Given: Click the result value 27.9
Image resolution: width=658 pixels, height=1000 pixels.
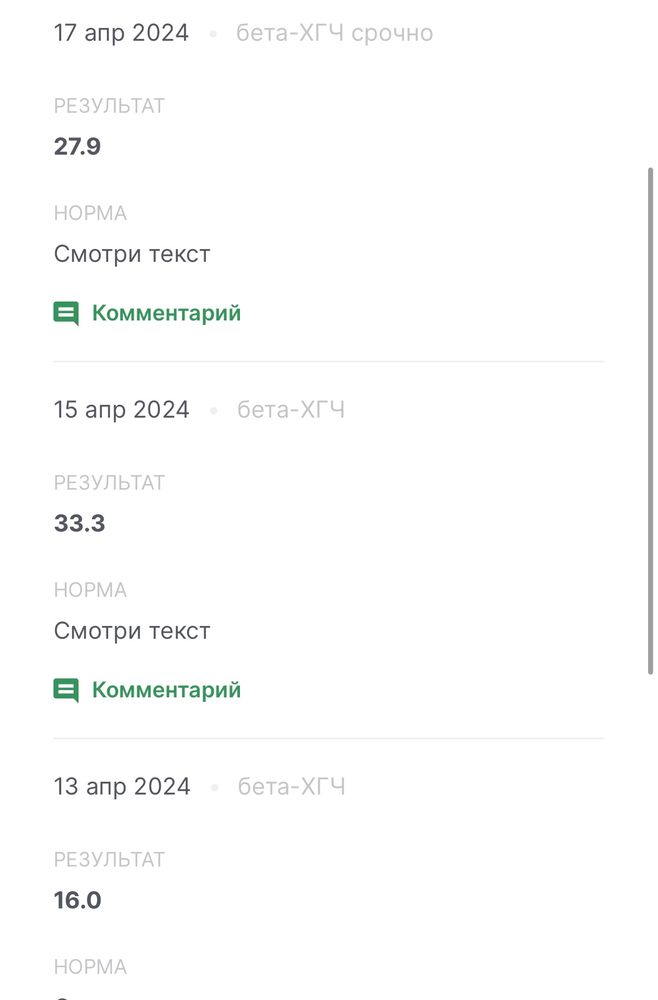Looking at the screenshot, I should pyautogui.click(x=79, y=146).
